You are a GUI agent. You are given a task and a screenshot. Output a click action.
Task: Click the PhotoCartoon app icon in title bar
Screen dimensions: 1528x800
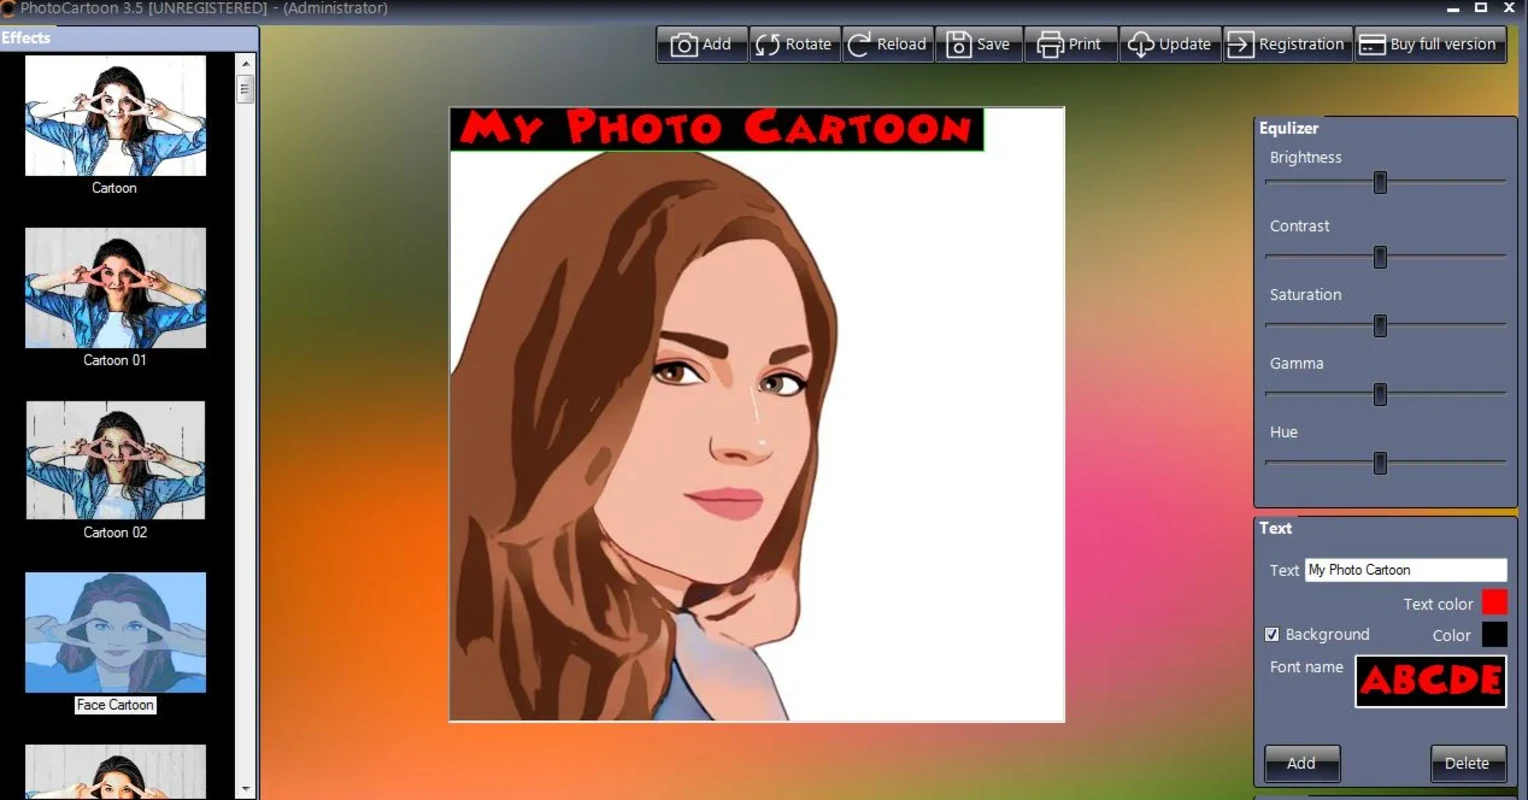8,8
